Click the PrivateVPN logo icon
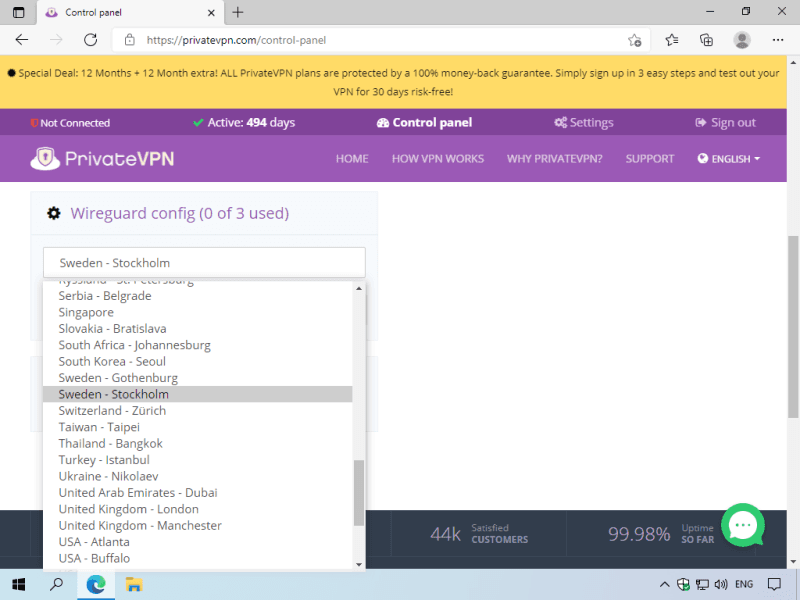 click(x=46, y=159)
